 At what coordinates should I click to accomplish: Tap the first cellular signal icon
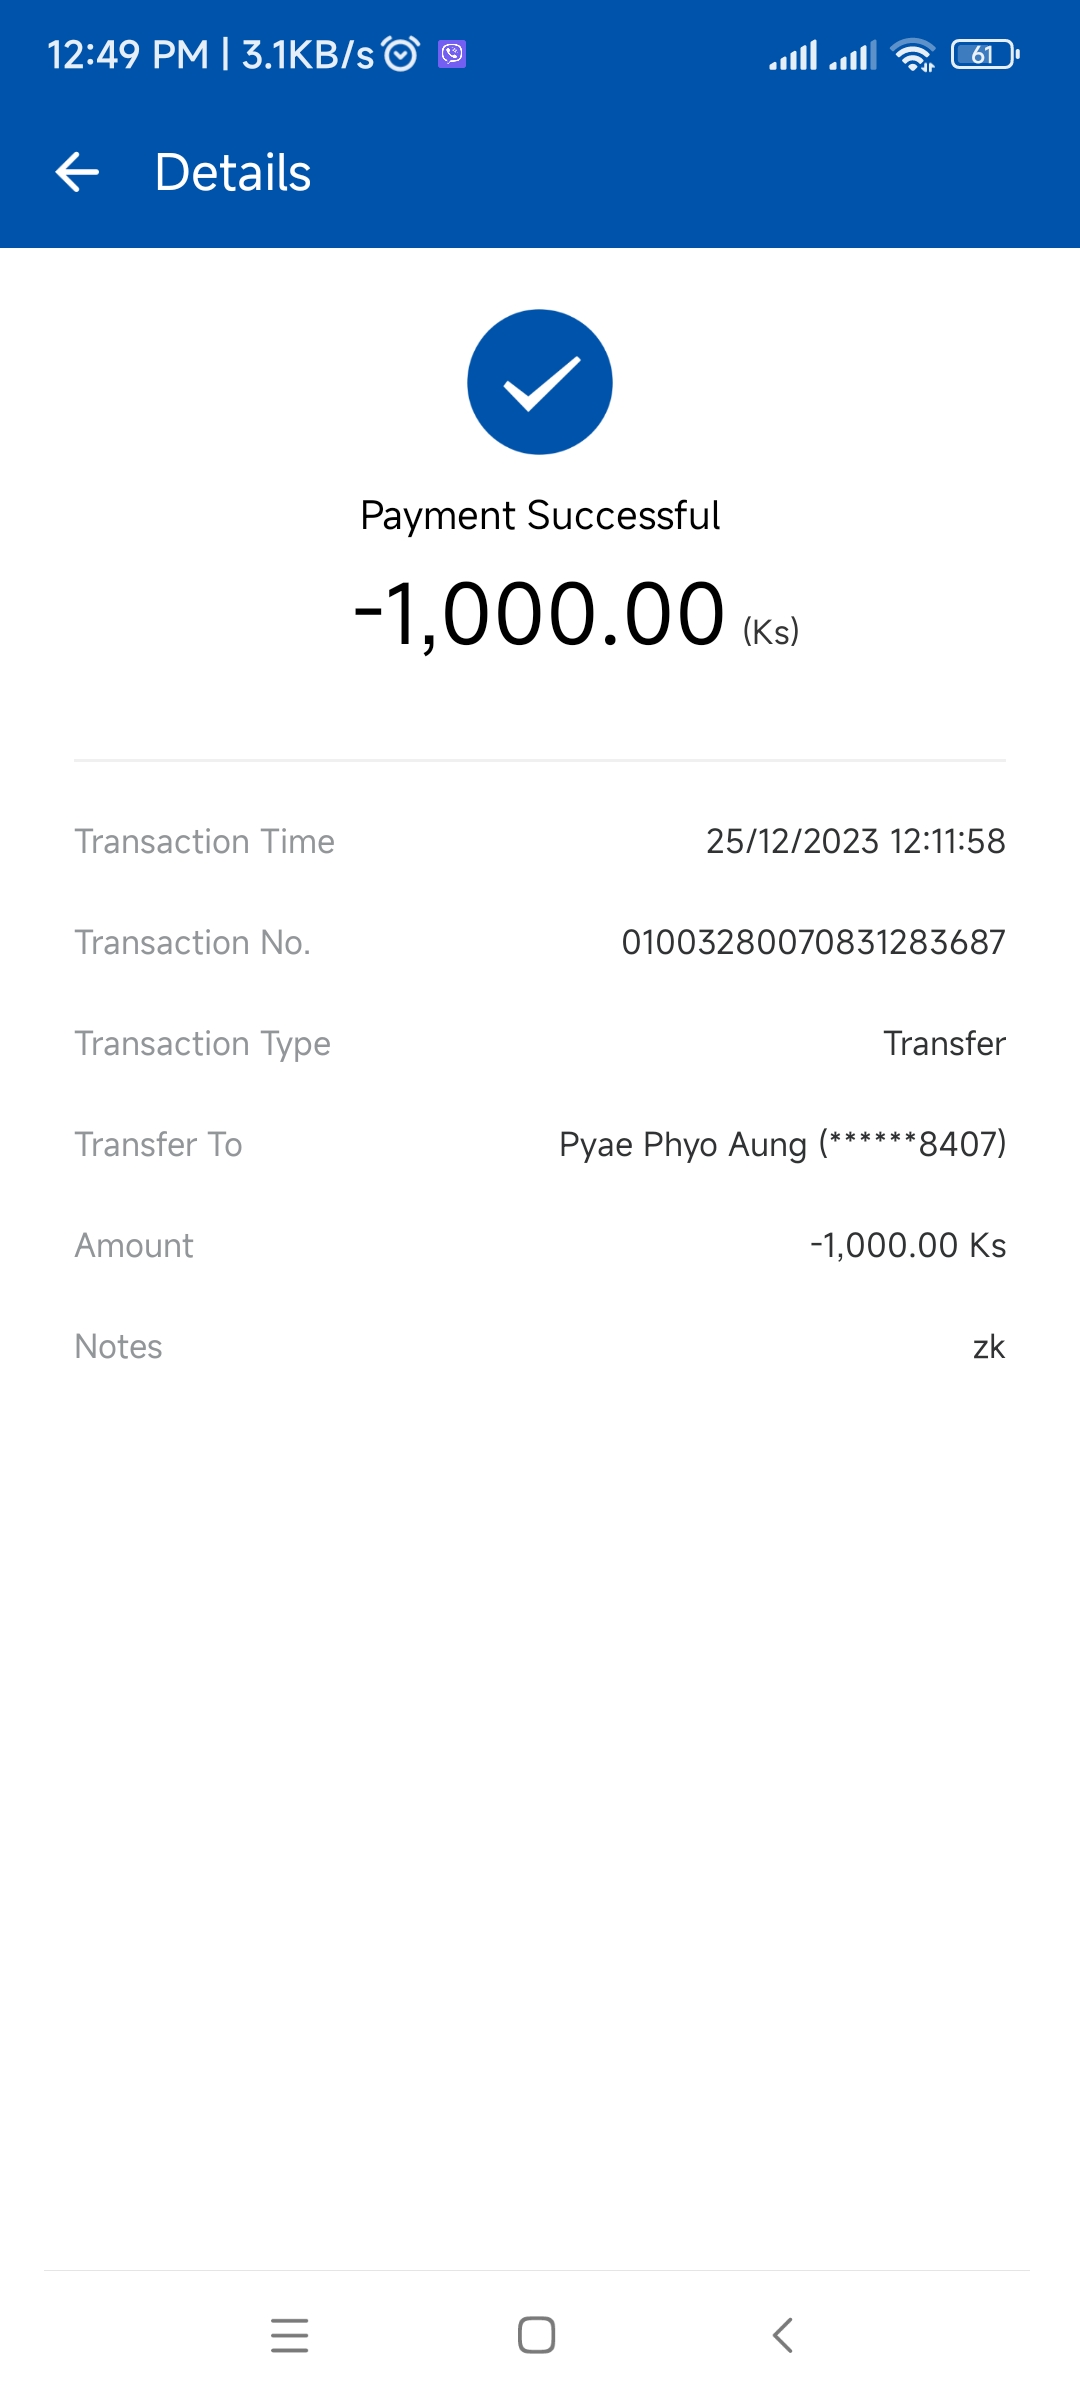pyautogui.click(x=793, y=55)
